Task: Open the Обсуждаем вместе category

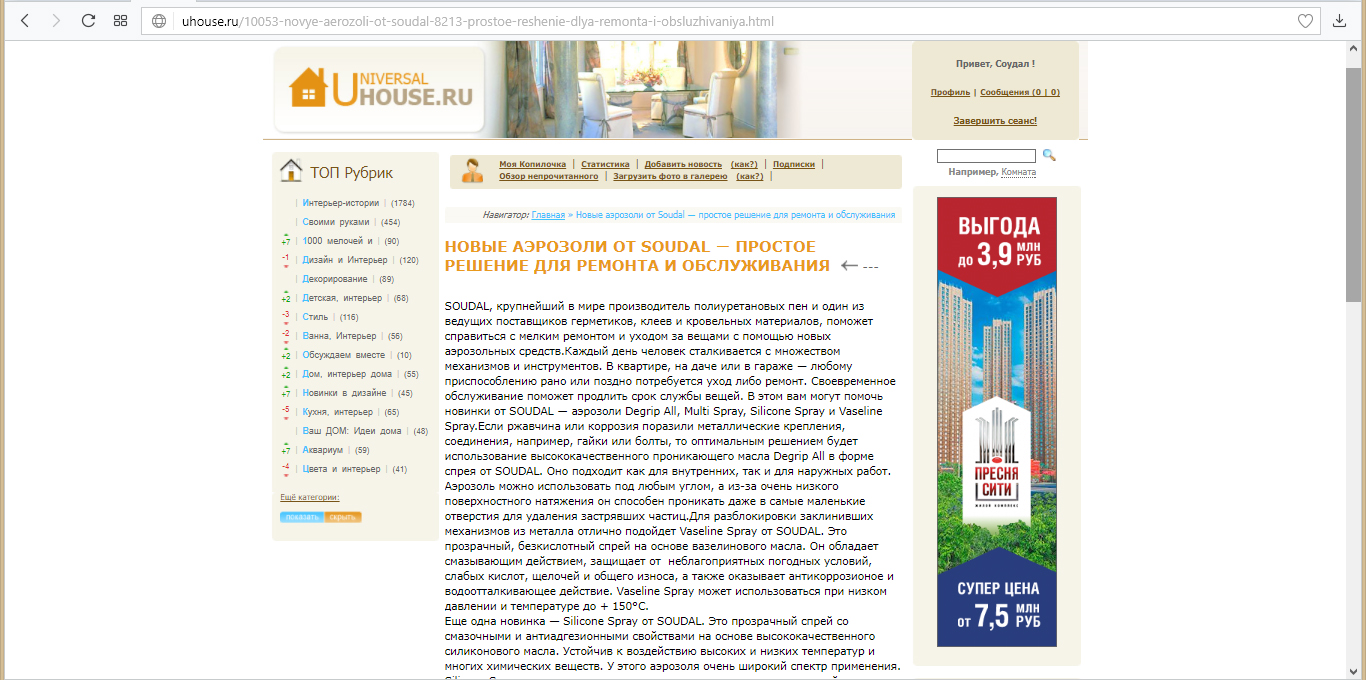Action: tap(344, 355)
